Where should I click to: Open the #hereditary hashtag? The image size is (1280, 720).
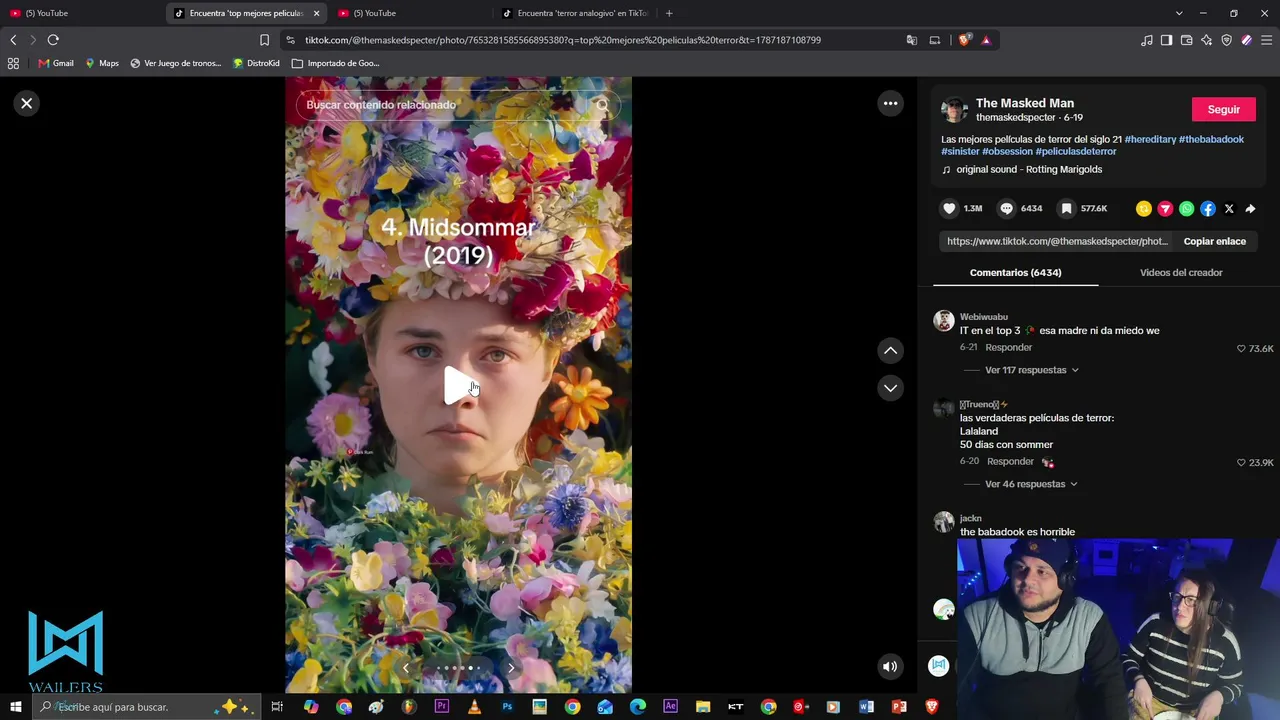(1150, 139)
